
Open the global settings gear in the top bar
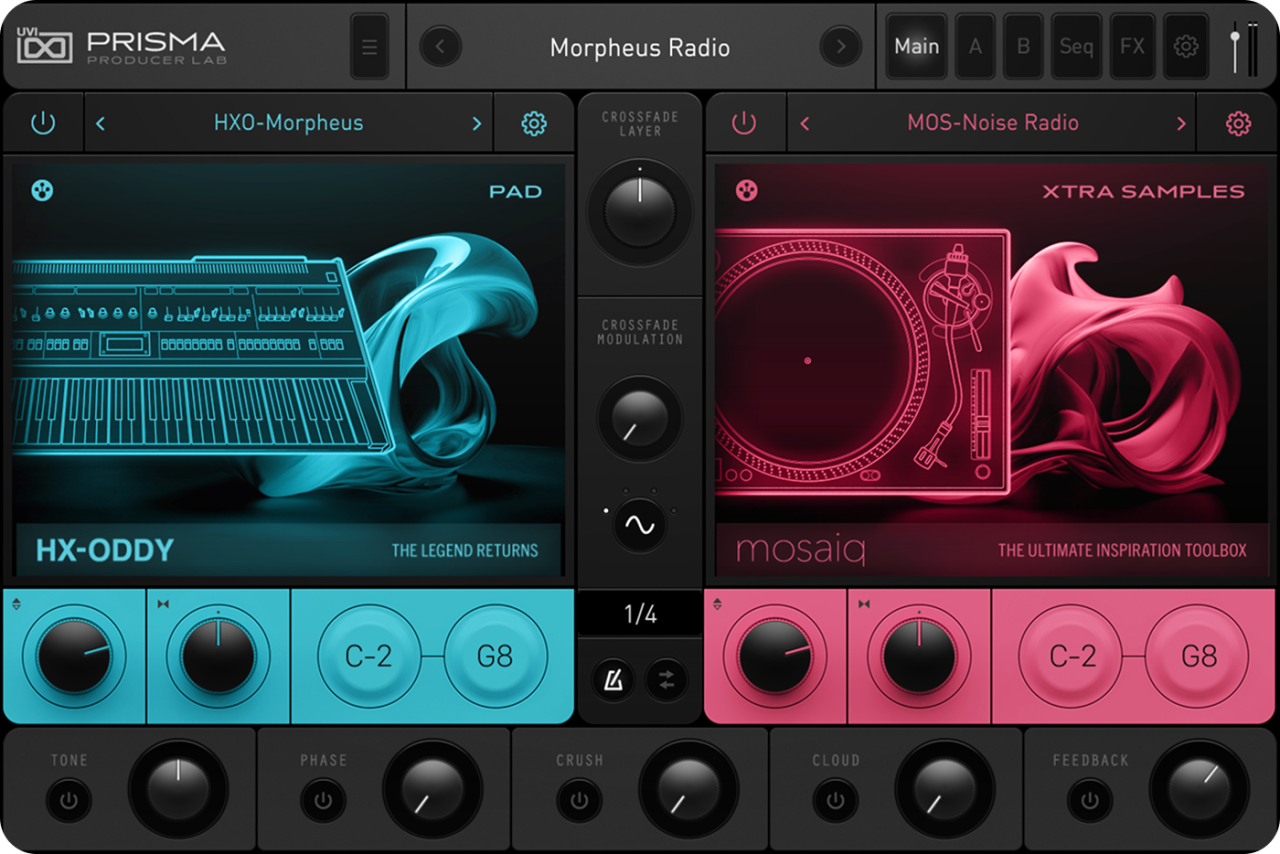[1186, 46]
